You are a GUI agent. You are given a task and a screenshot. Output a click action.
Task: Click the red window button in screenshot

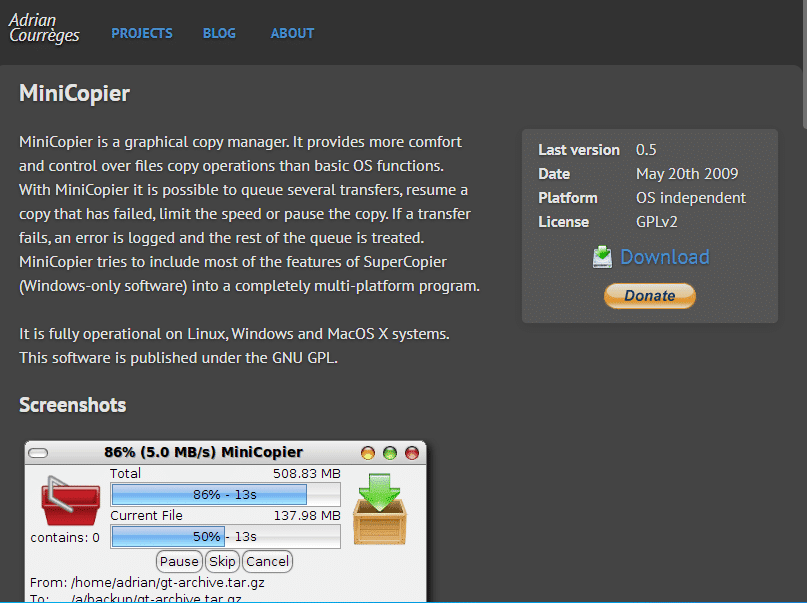(x=412, y=453)
